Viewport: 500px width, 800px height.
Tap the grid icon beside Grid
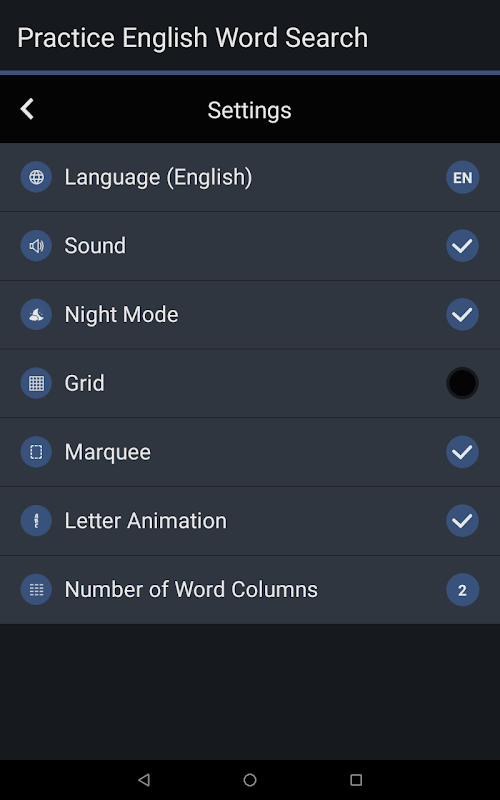point(36,383)
